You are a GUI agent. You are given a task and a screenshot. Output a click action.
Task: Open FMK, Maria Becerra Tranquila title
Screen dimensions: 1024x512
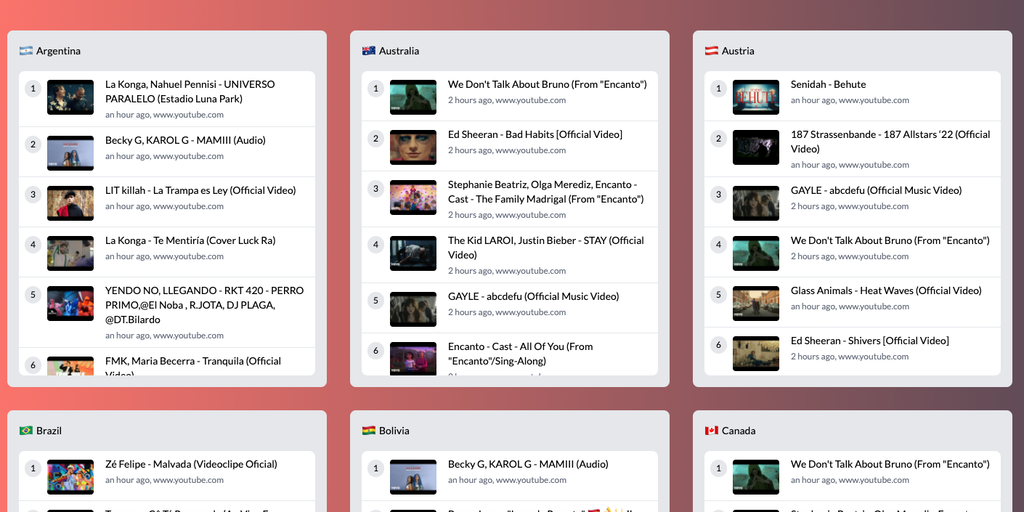[x=193, y=366]
